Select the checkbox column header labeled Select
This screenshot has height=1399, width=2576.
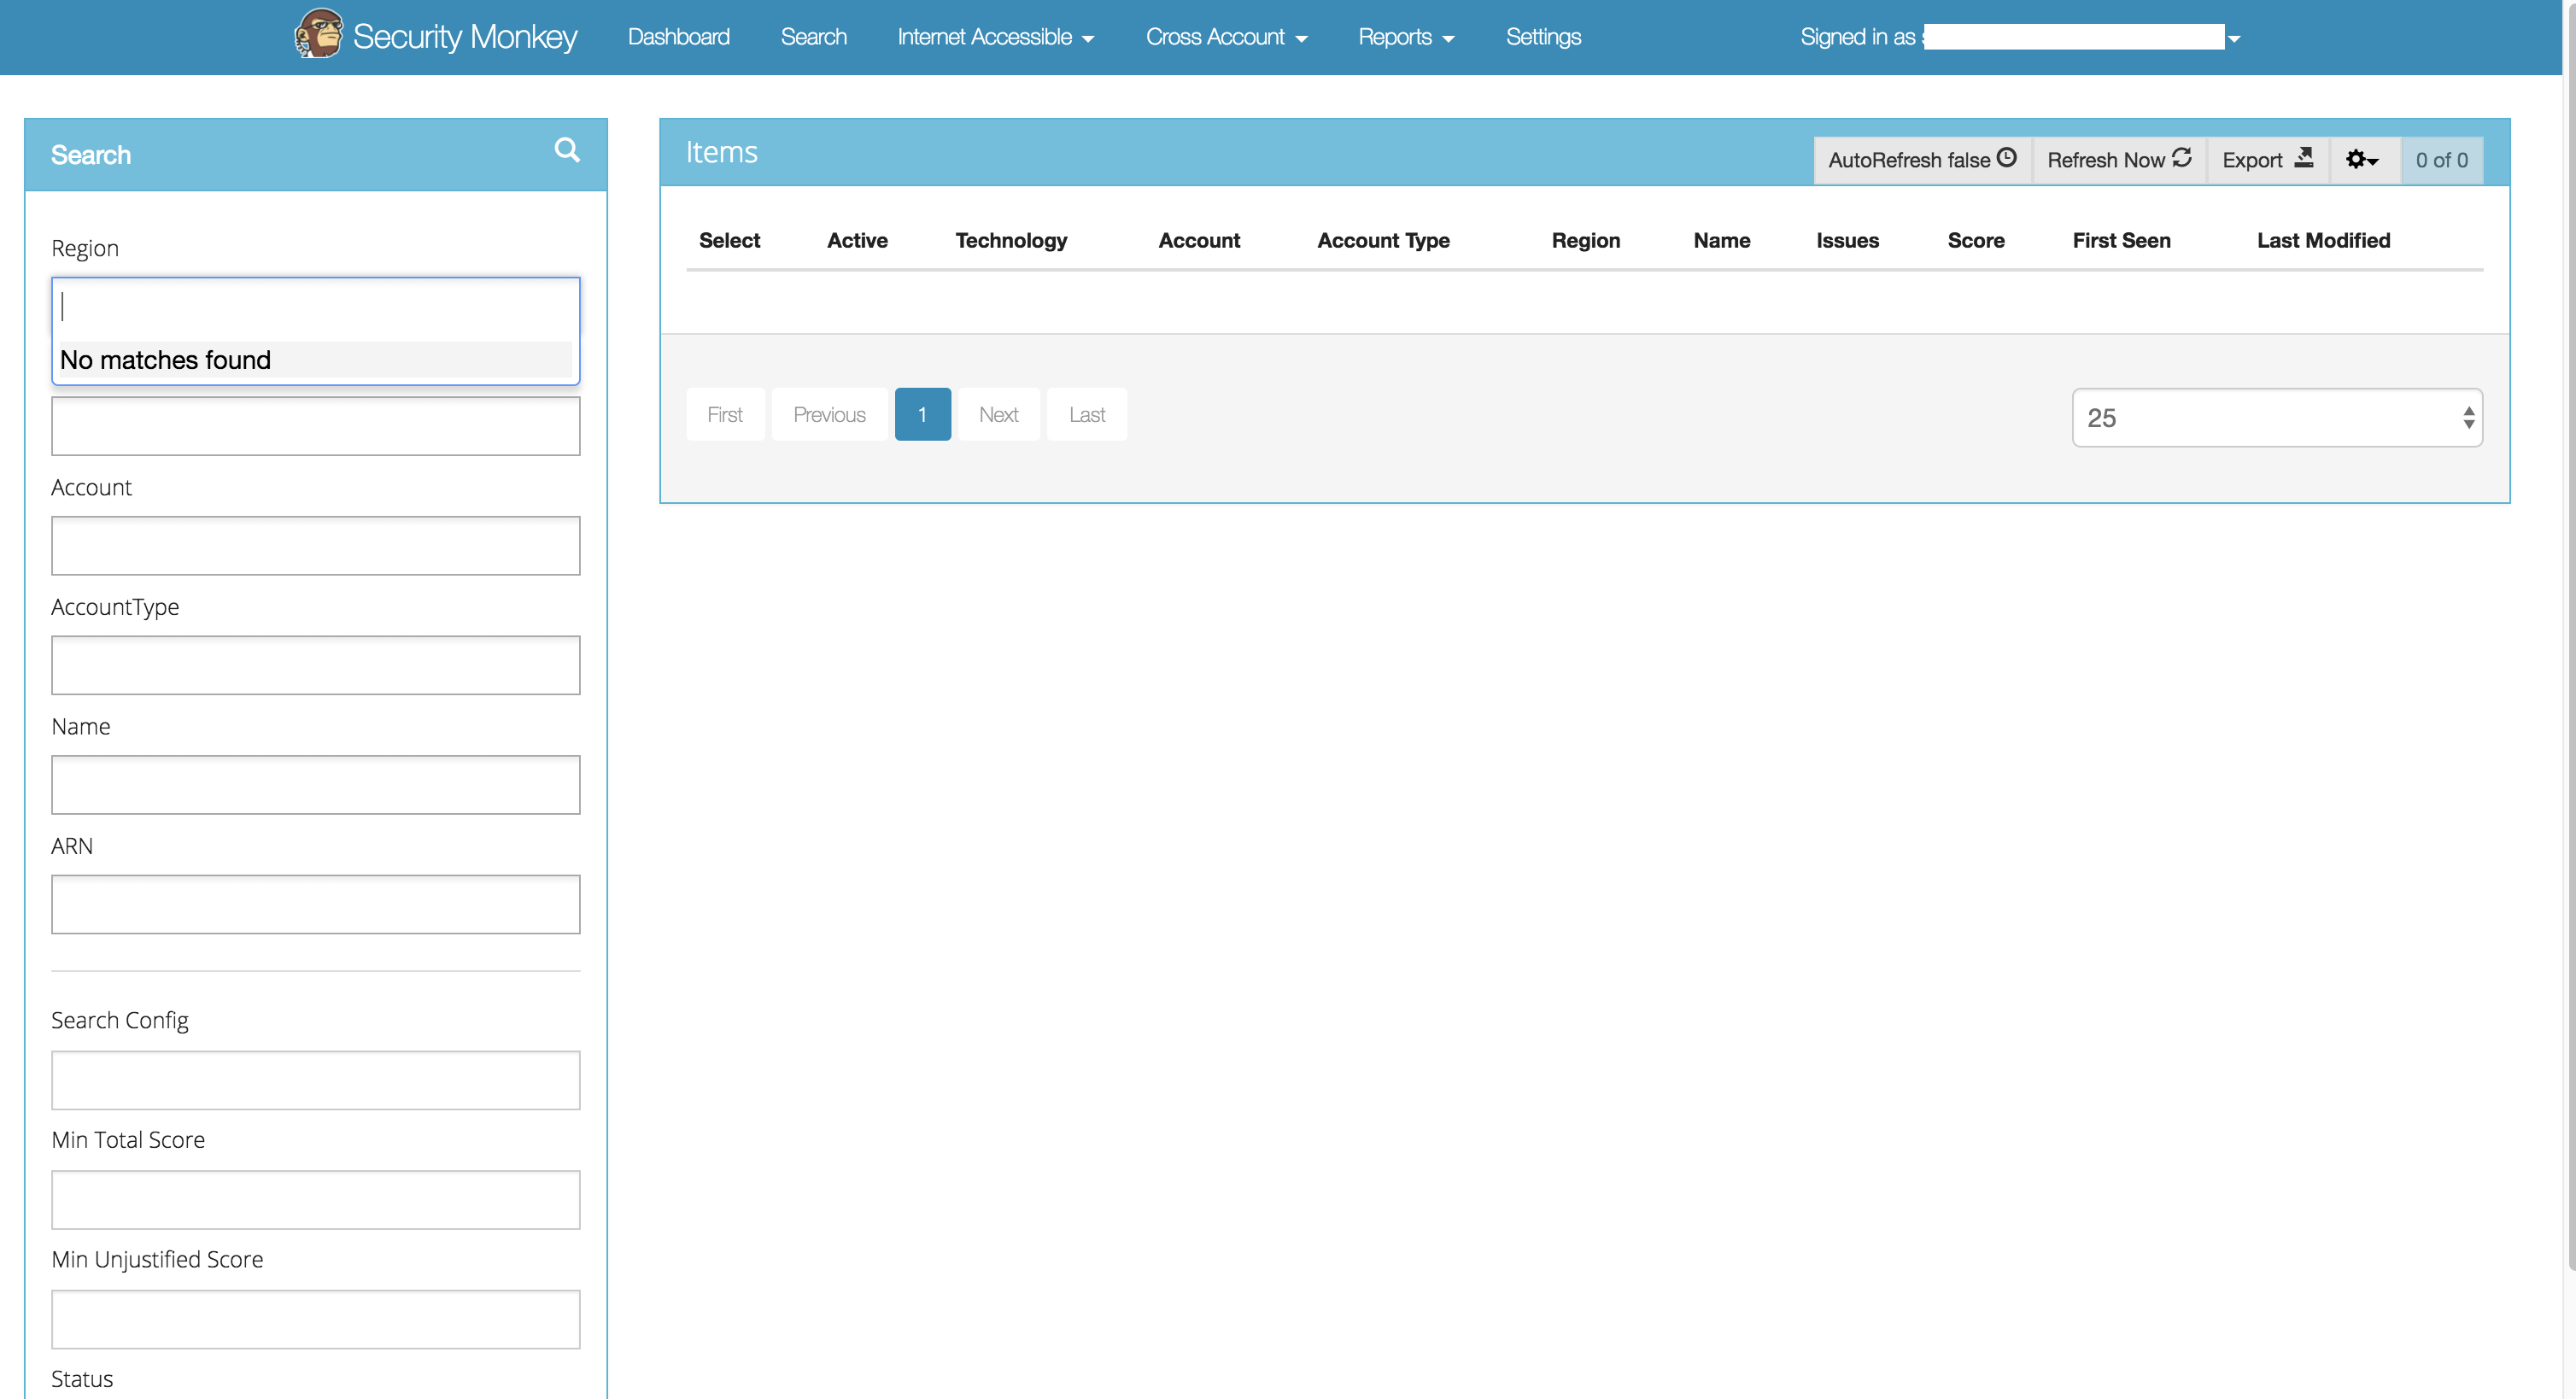pyautogui.click(x=729, y=240)
